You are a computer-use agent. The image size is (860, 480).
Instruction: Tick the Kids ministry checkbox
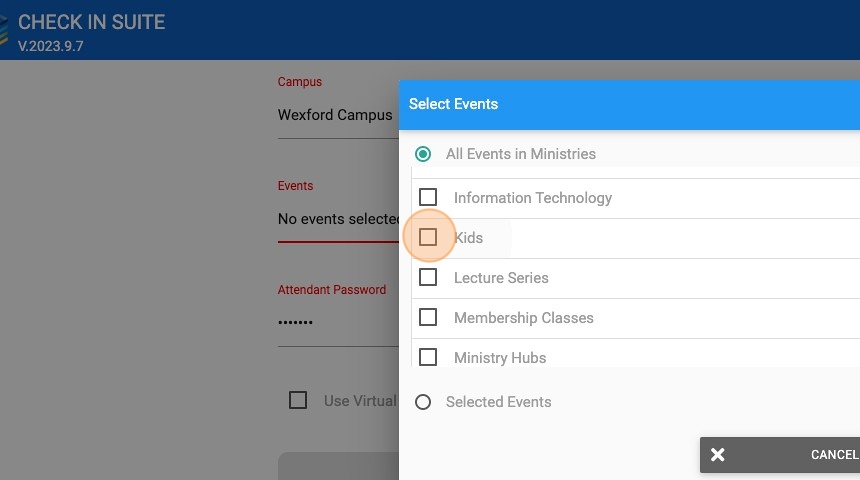point(428,237)
